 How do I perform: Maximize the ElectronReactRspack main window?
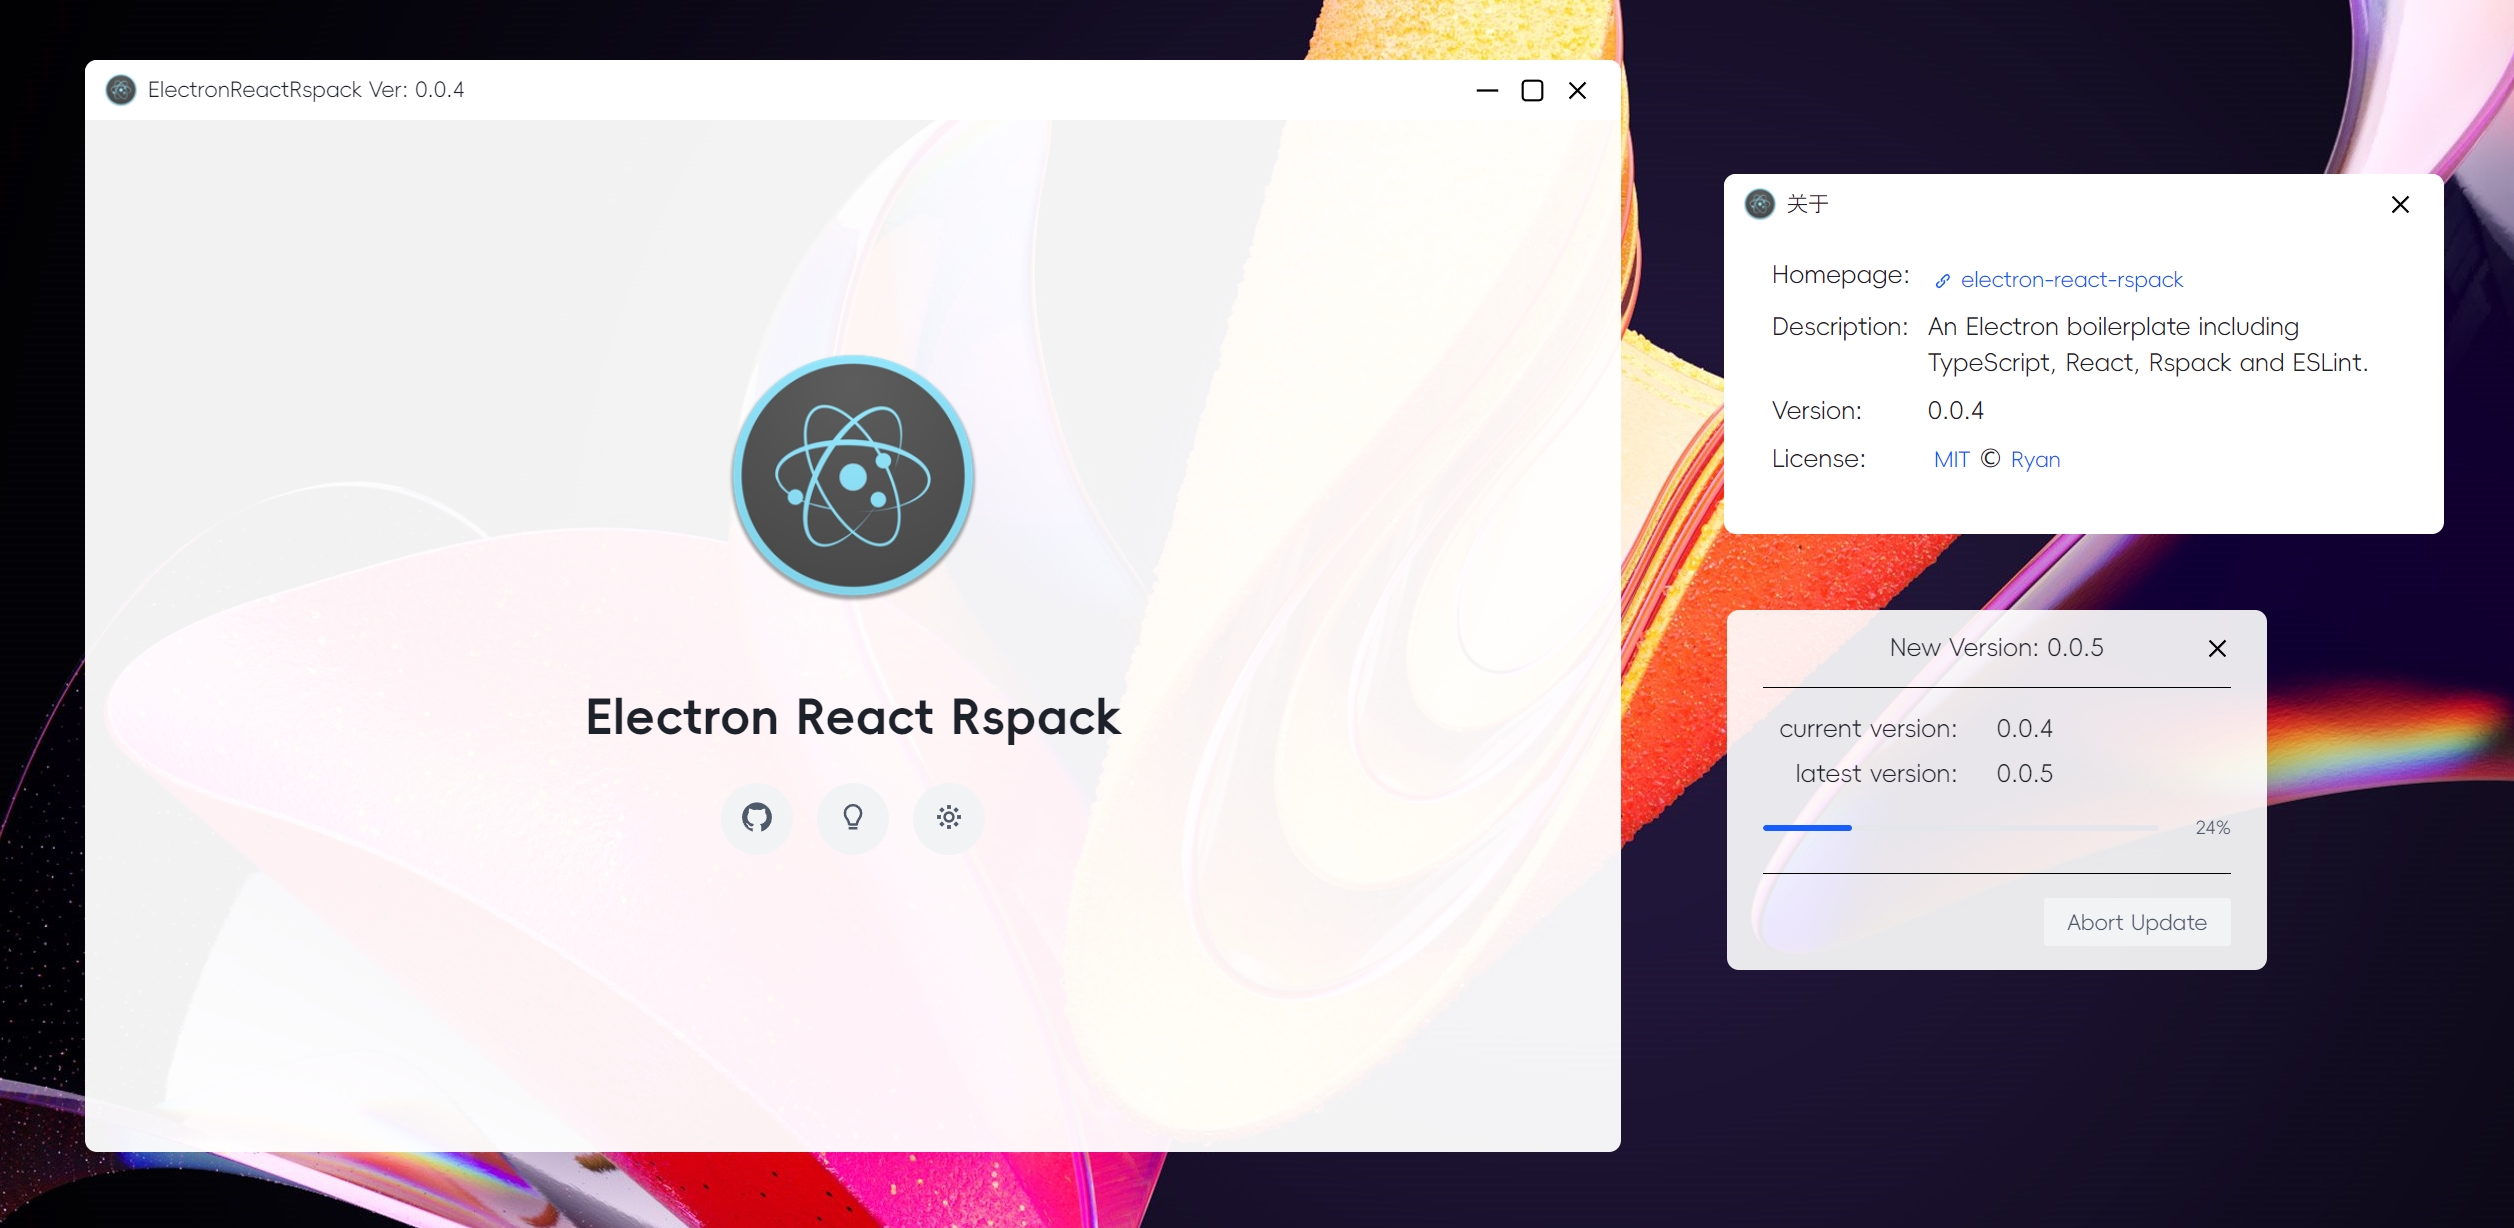[1532, 90]
